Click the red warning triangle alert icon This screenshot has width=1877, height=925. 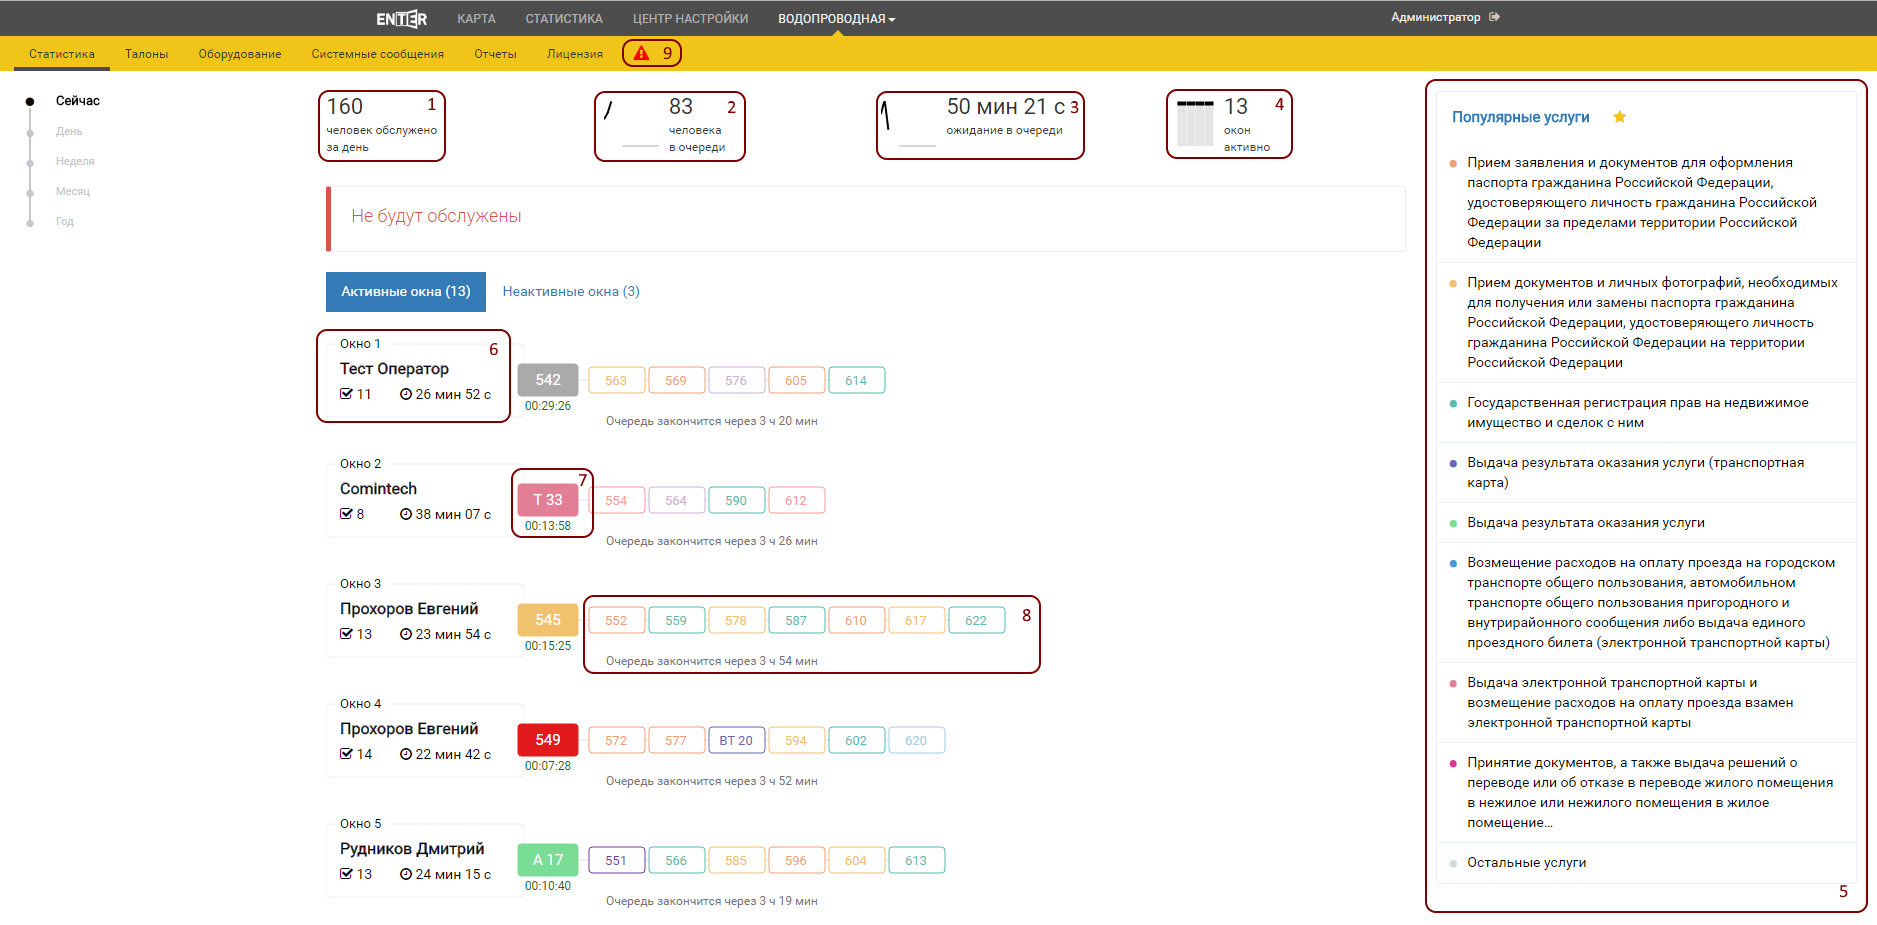pos(641,53)
